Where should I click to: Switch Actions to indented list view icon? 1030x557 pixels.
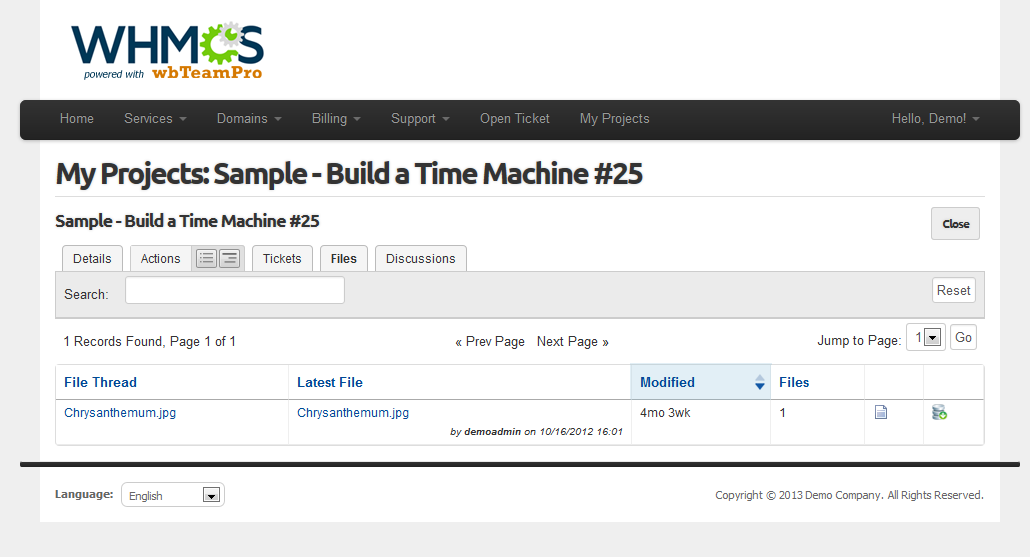coord(230,259)
